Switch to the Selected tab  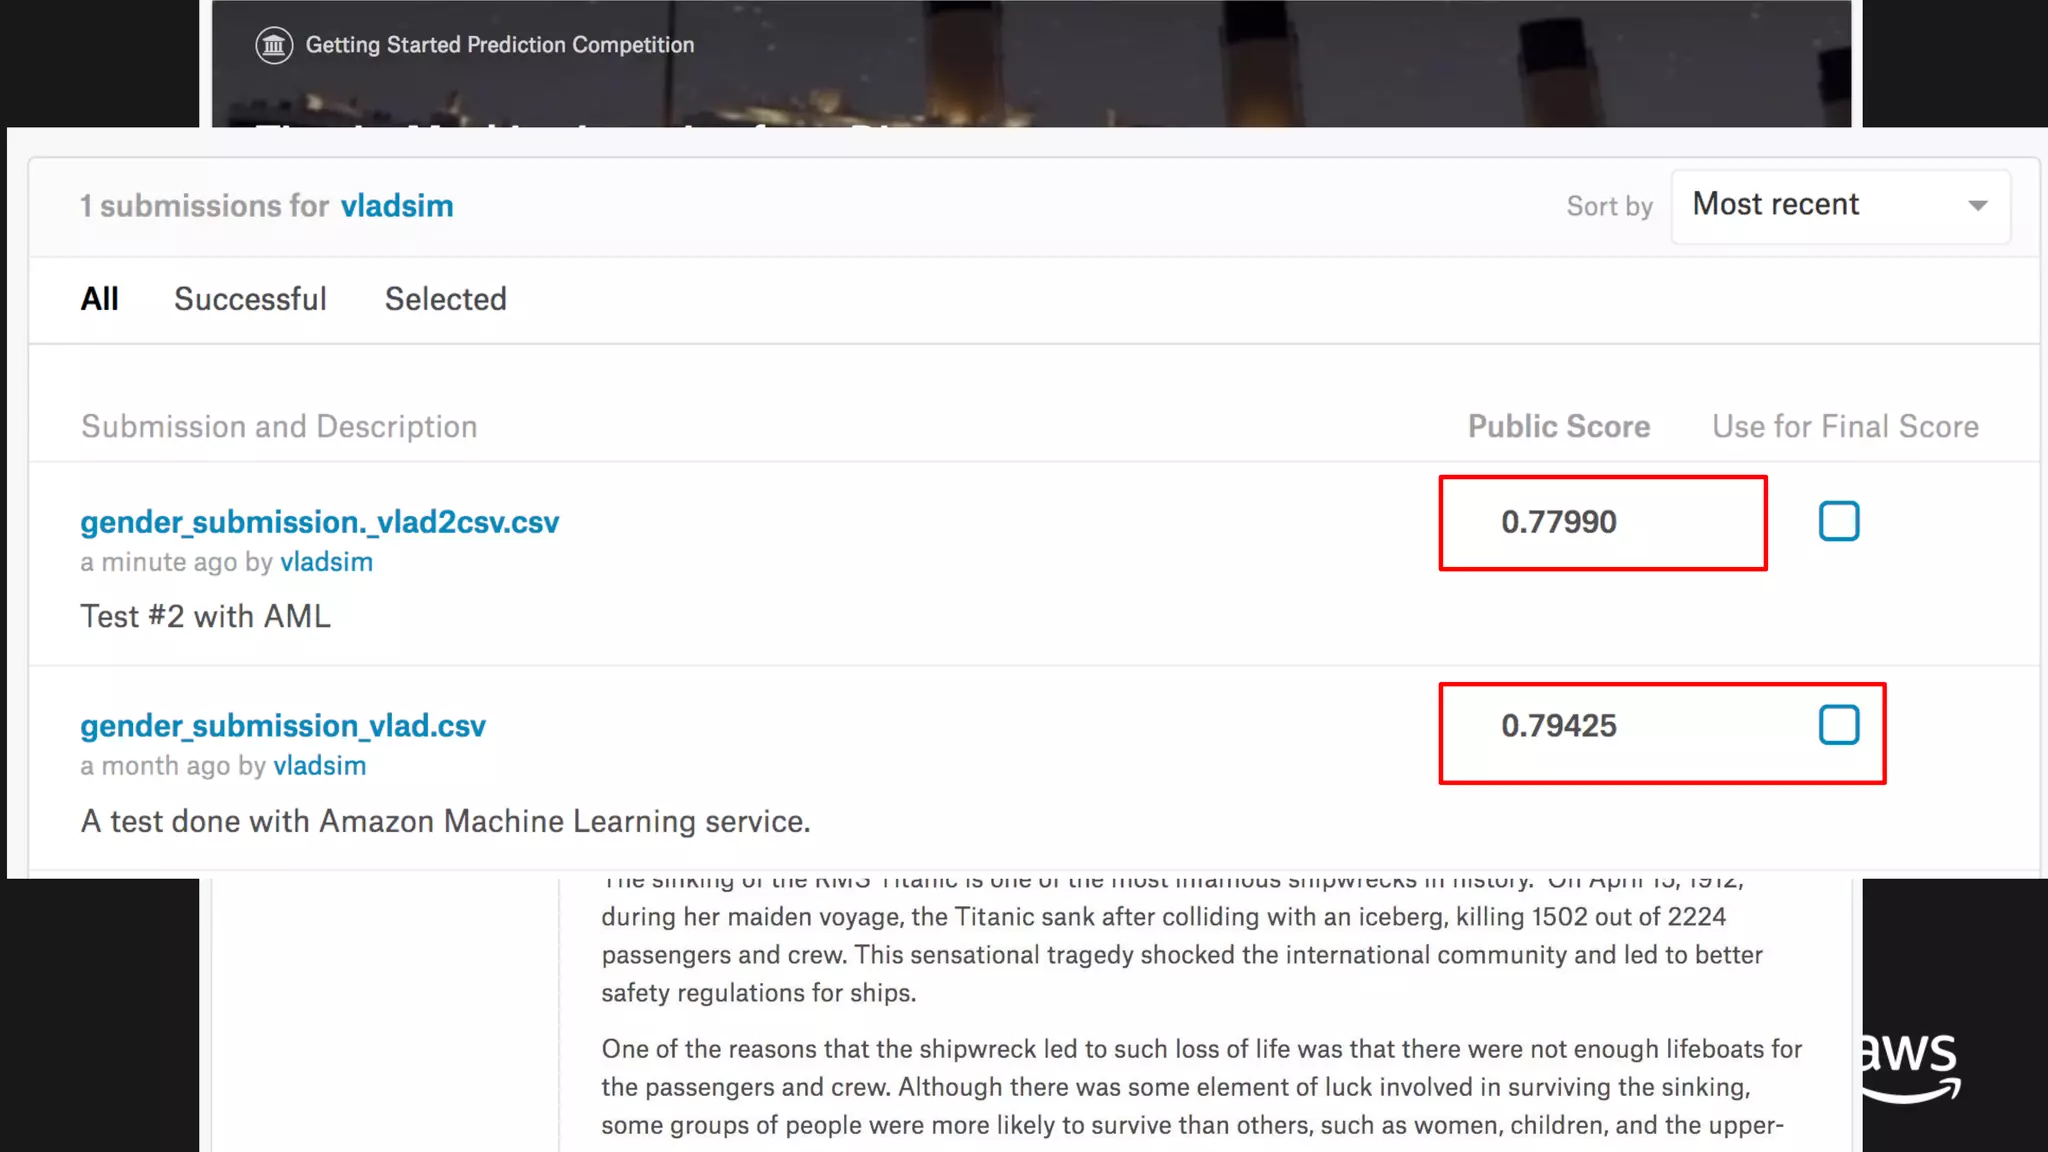(445, 299)
